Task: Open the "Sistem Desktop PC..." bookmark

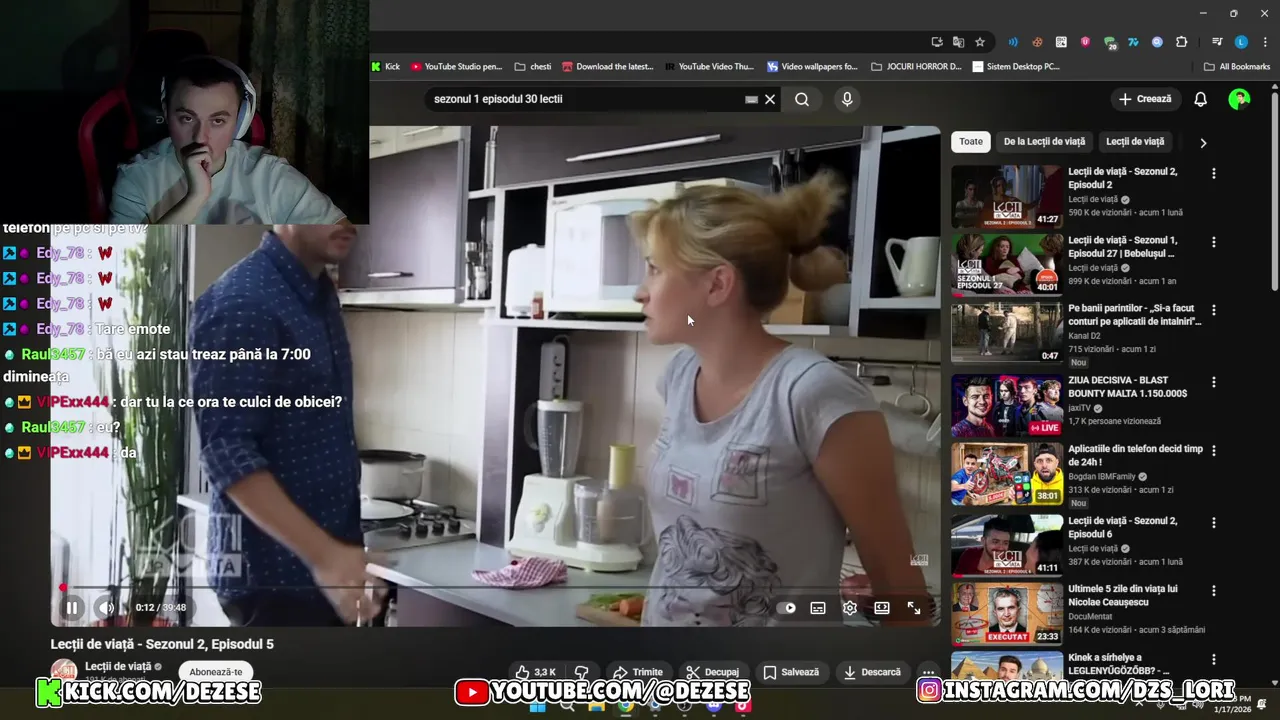Action: (1015, 67)
